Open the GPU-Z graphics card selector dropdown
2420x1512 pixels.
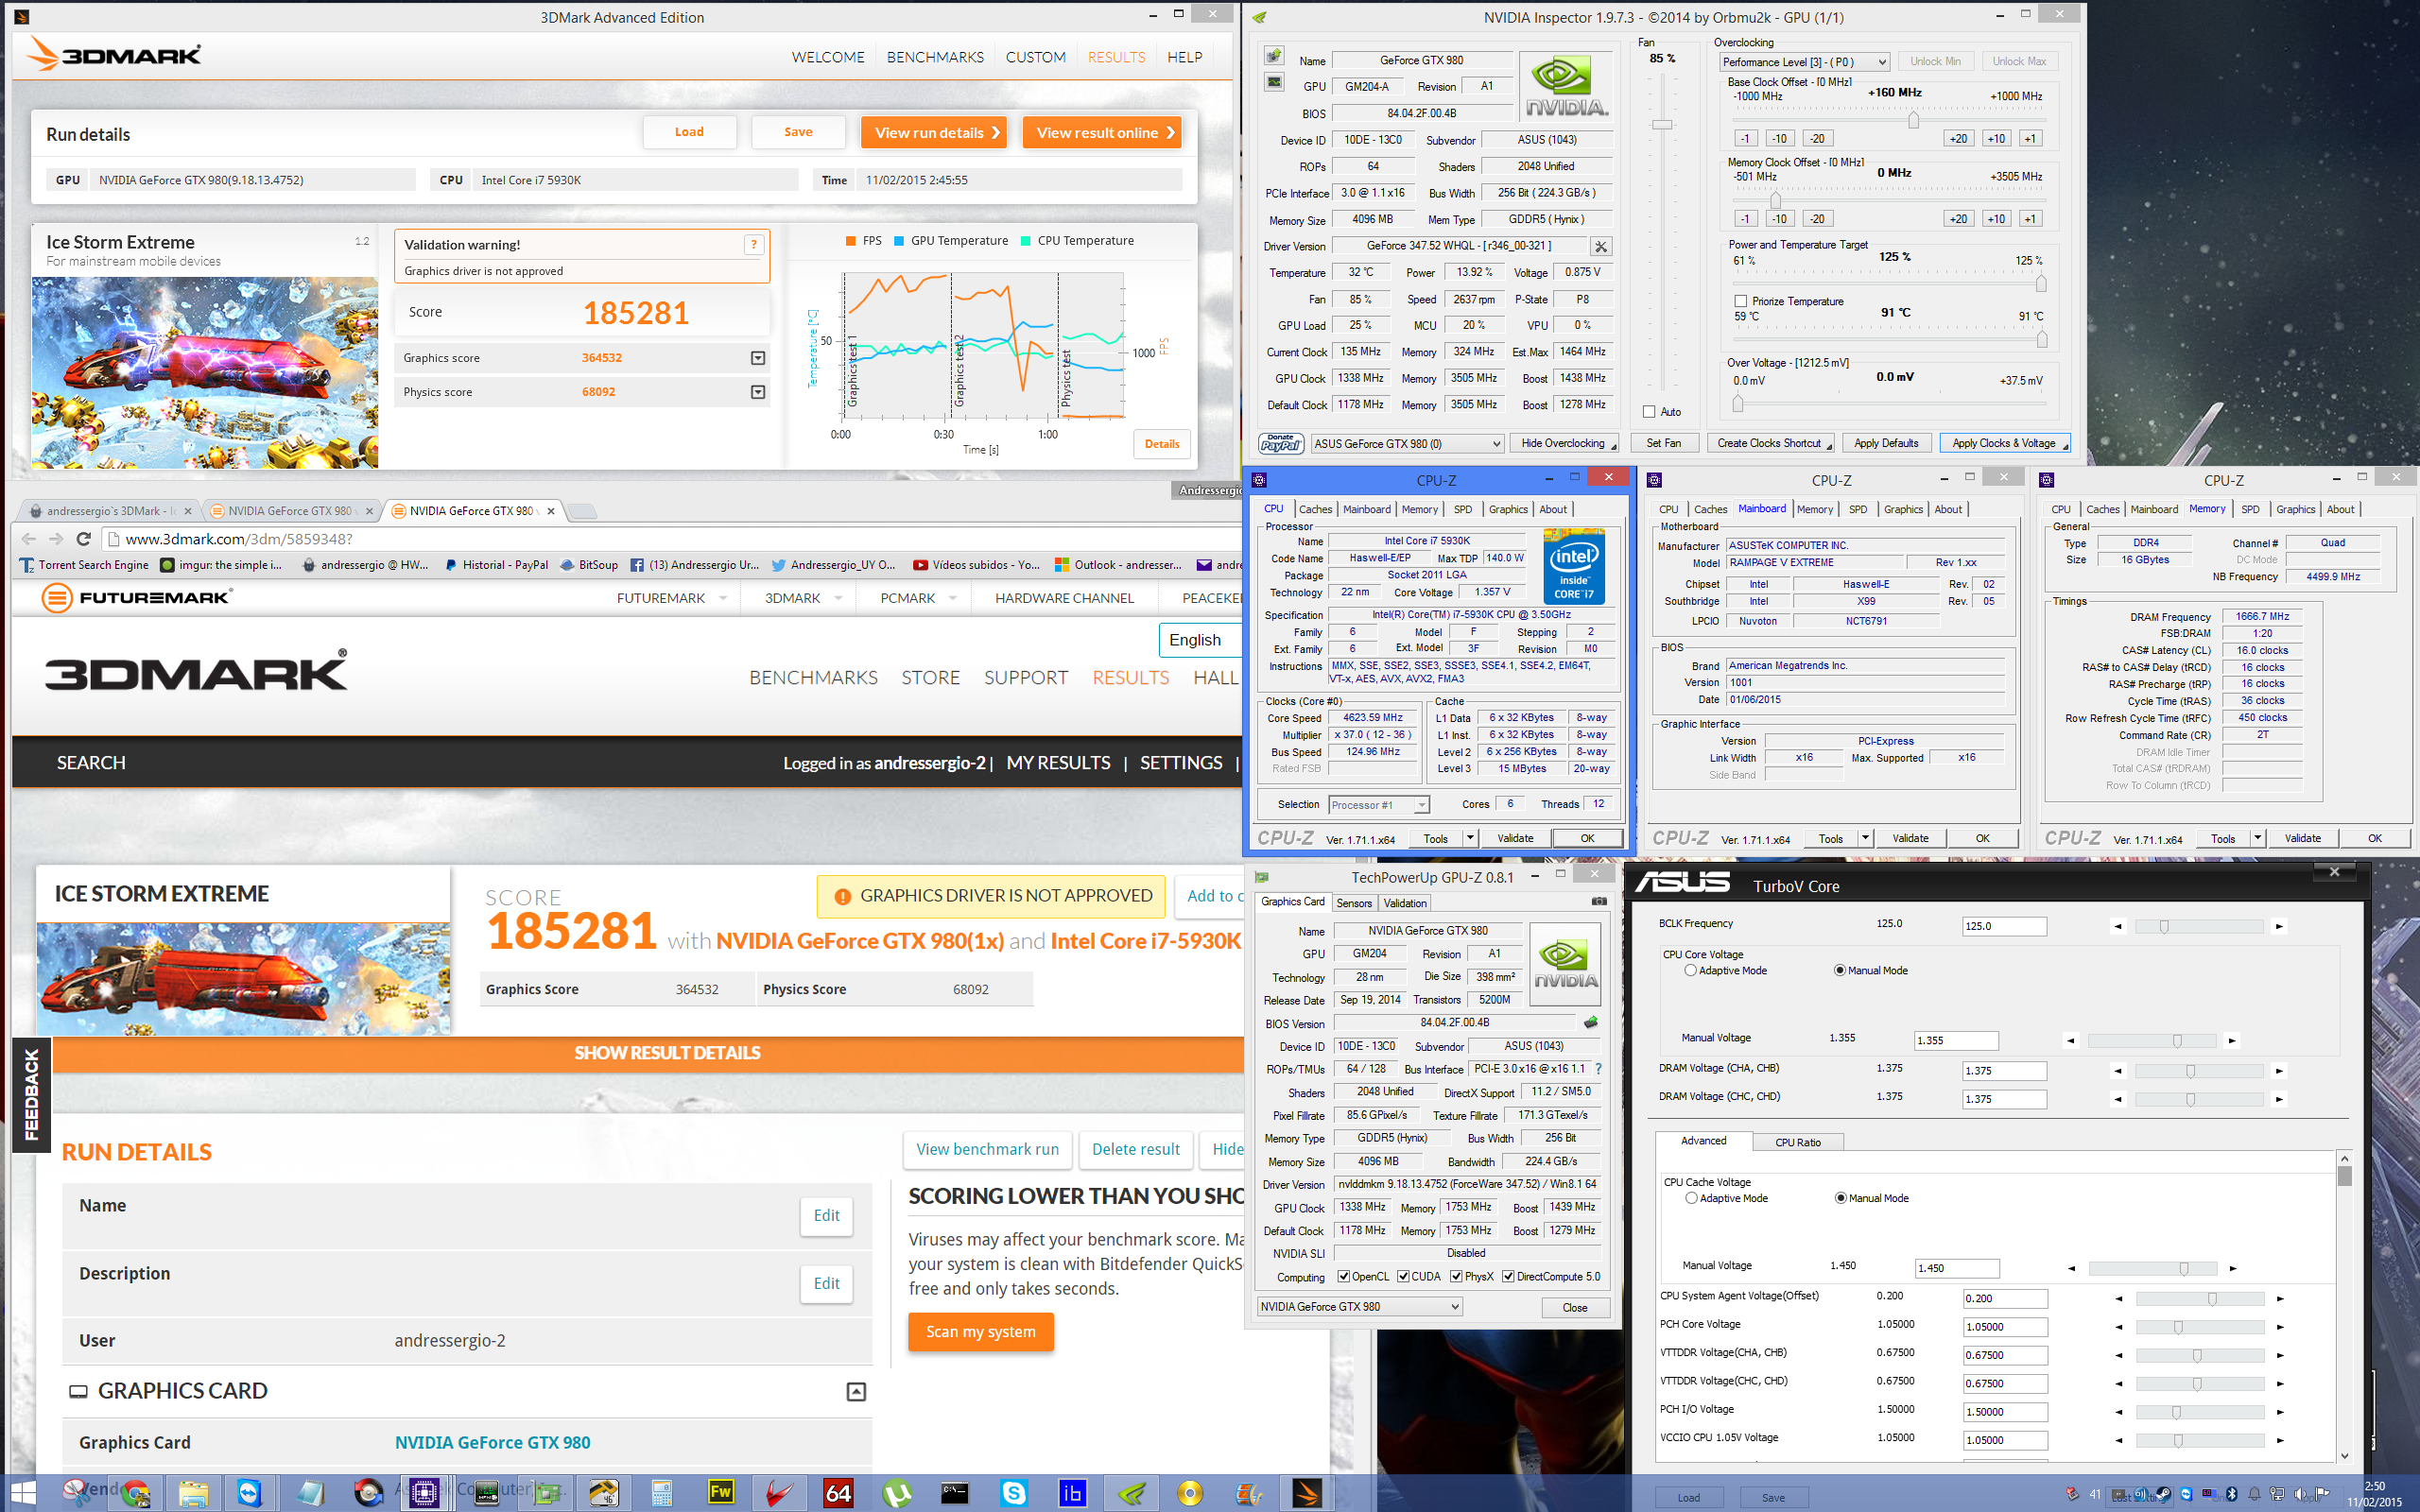(1360, 1306)
